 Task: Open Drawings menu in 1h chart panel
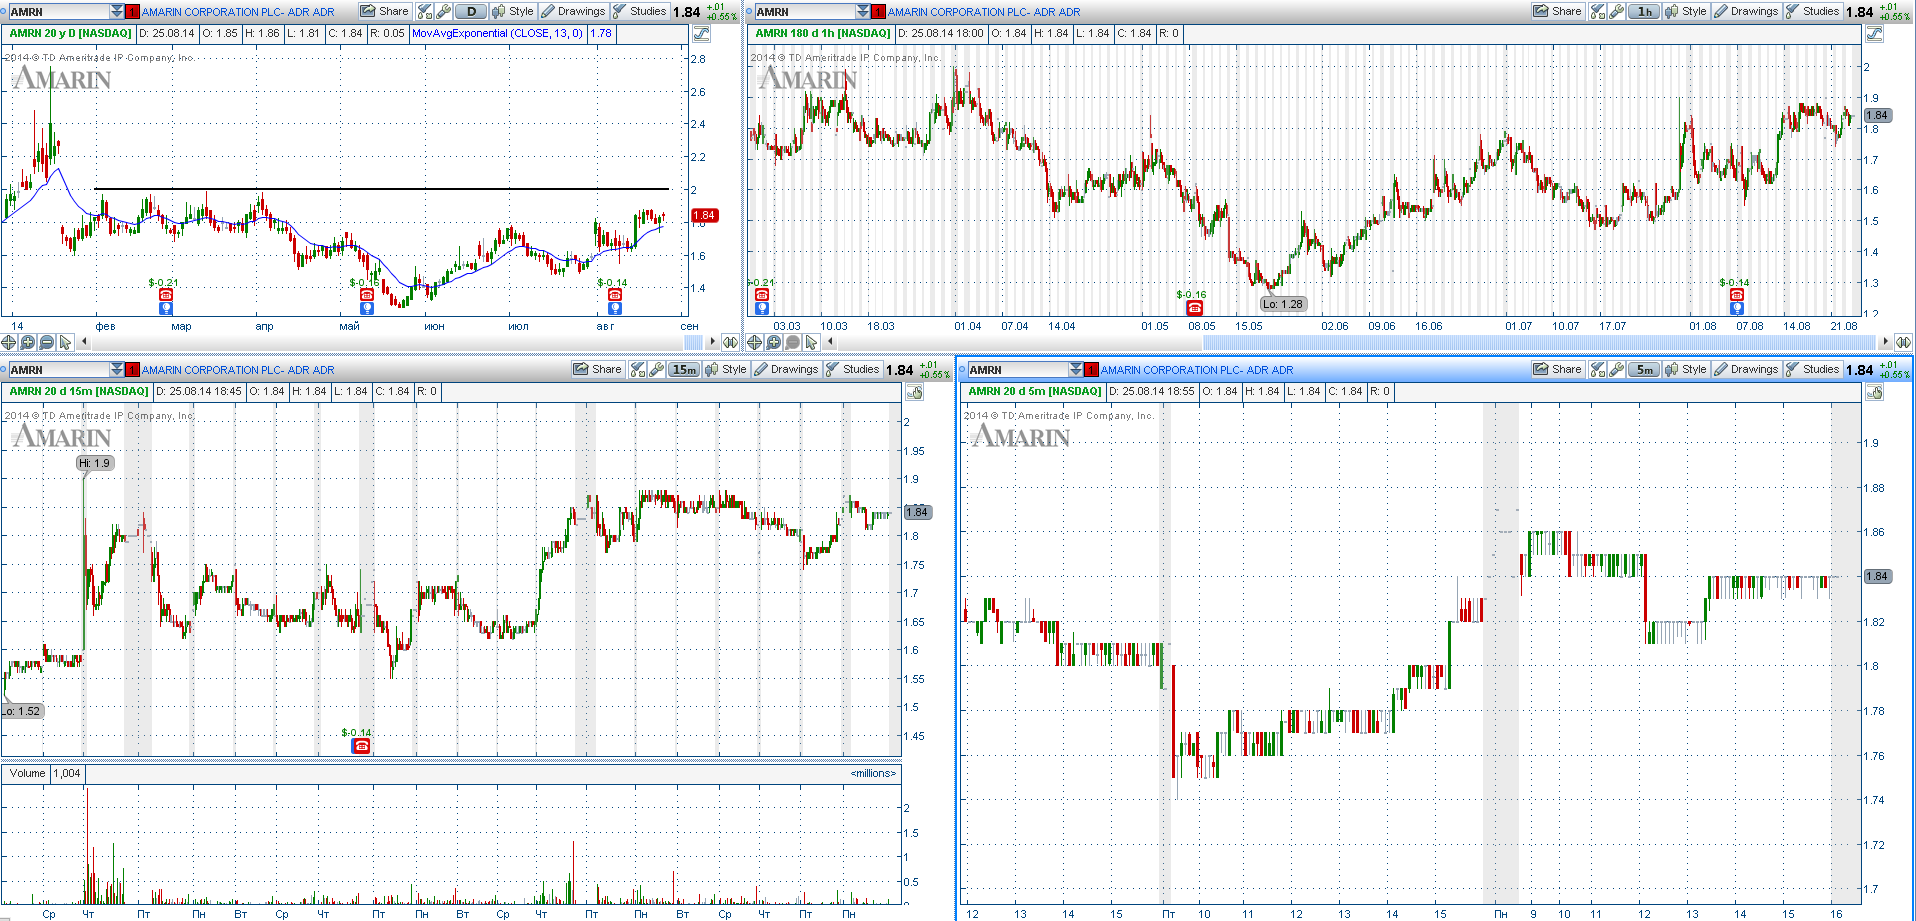click(x=1746, y=11)
